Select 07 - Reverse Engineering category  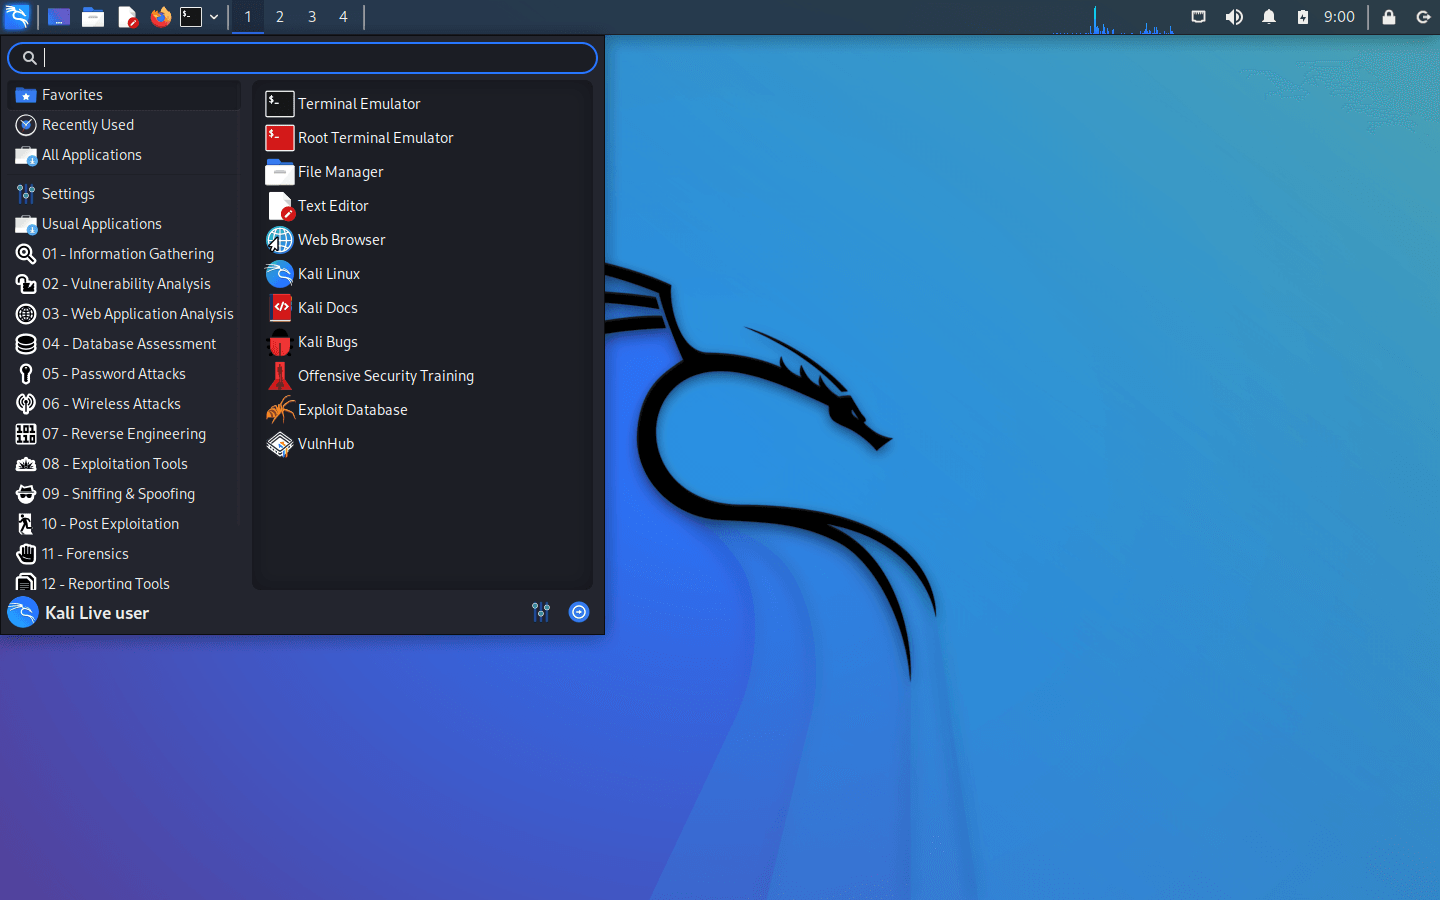[x=125, y=434]
